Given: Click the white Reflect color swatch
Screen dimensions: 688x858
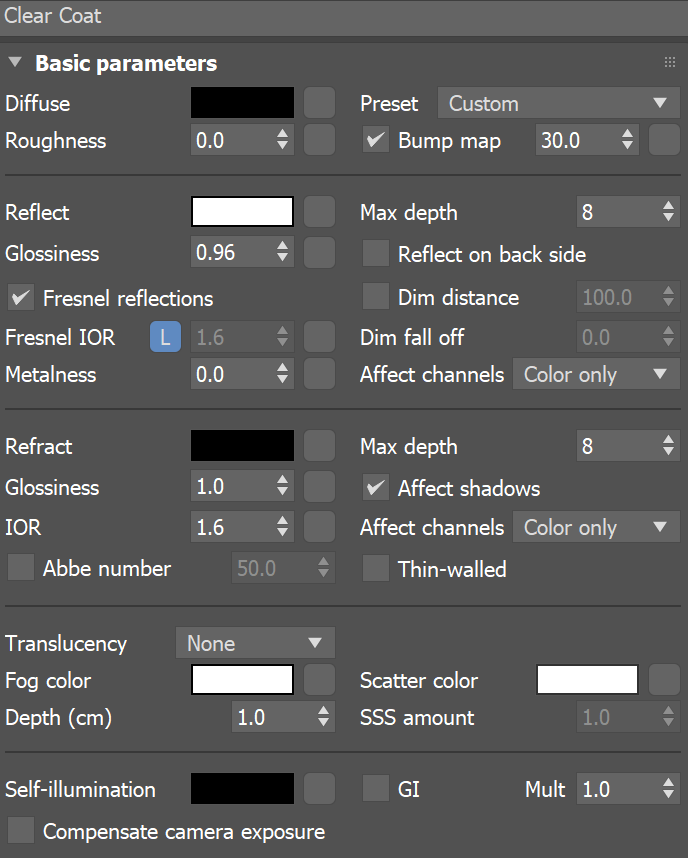Looking at the screenshot, I should 243,212.
